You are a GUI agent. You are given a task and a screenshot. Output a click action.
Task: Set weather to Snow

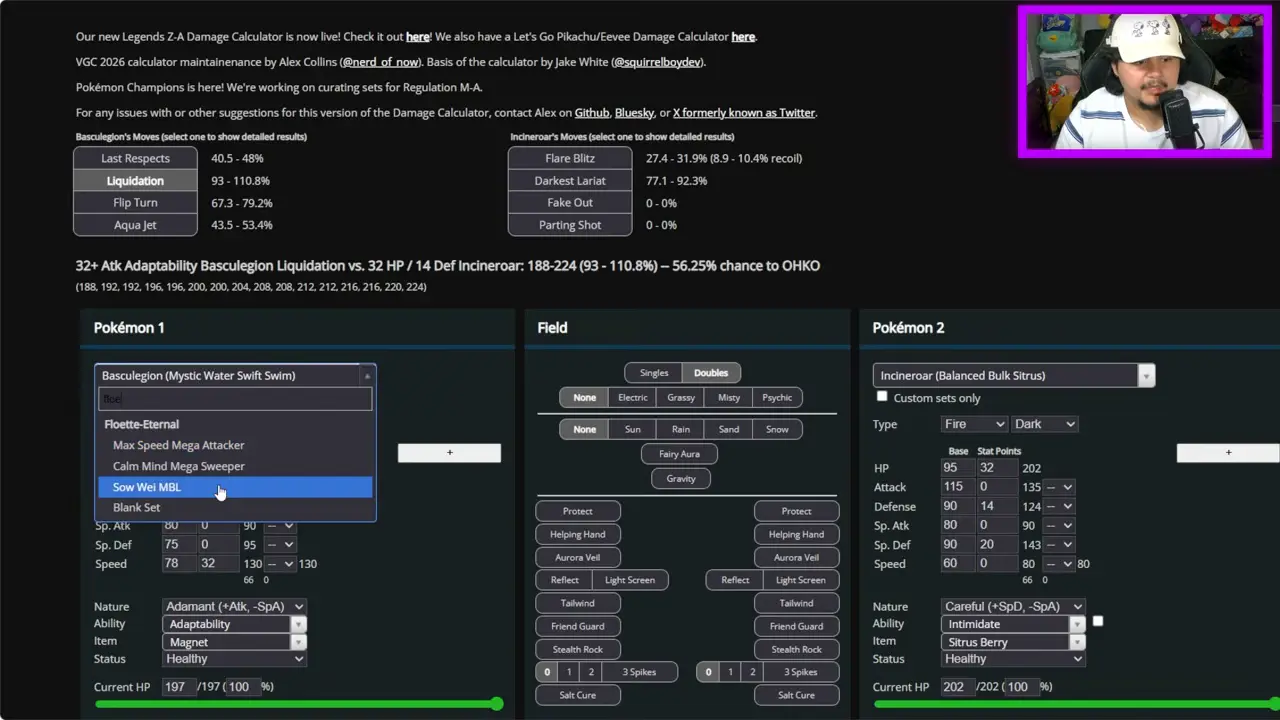[777, 430]
